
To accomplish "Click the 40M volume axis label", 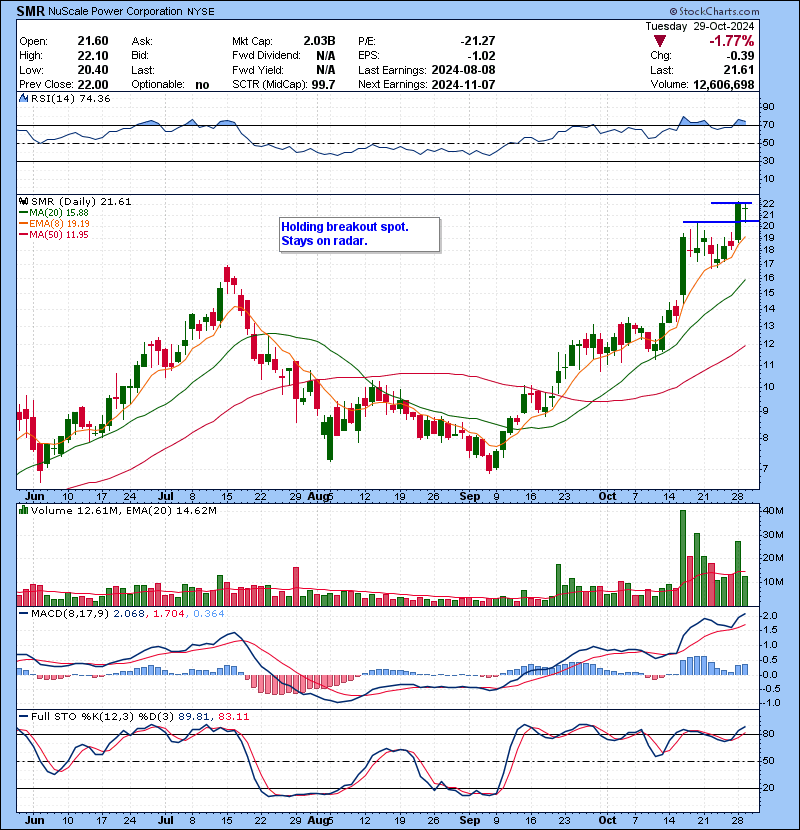I will [772, 511].
